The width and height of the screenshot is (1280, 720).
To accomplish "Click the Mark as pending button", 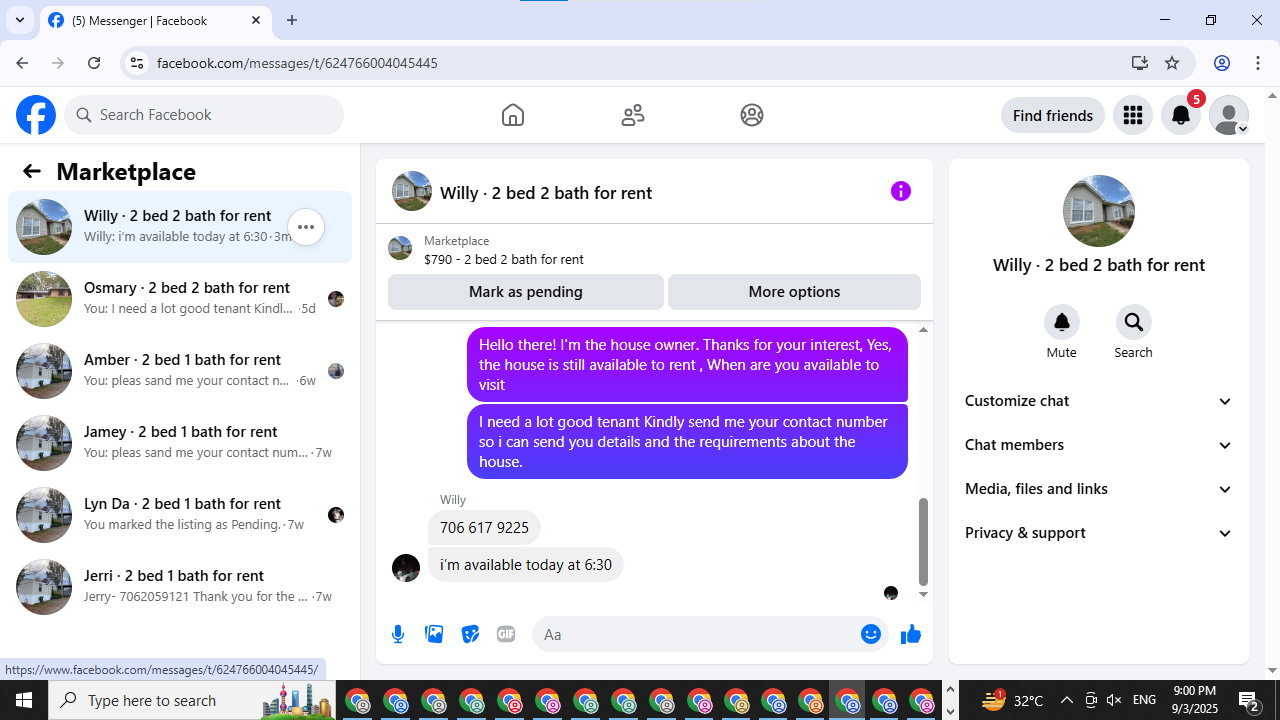I will (526, 292).
